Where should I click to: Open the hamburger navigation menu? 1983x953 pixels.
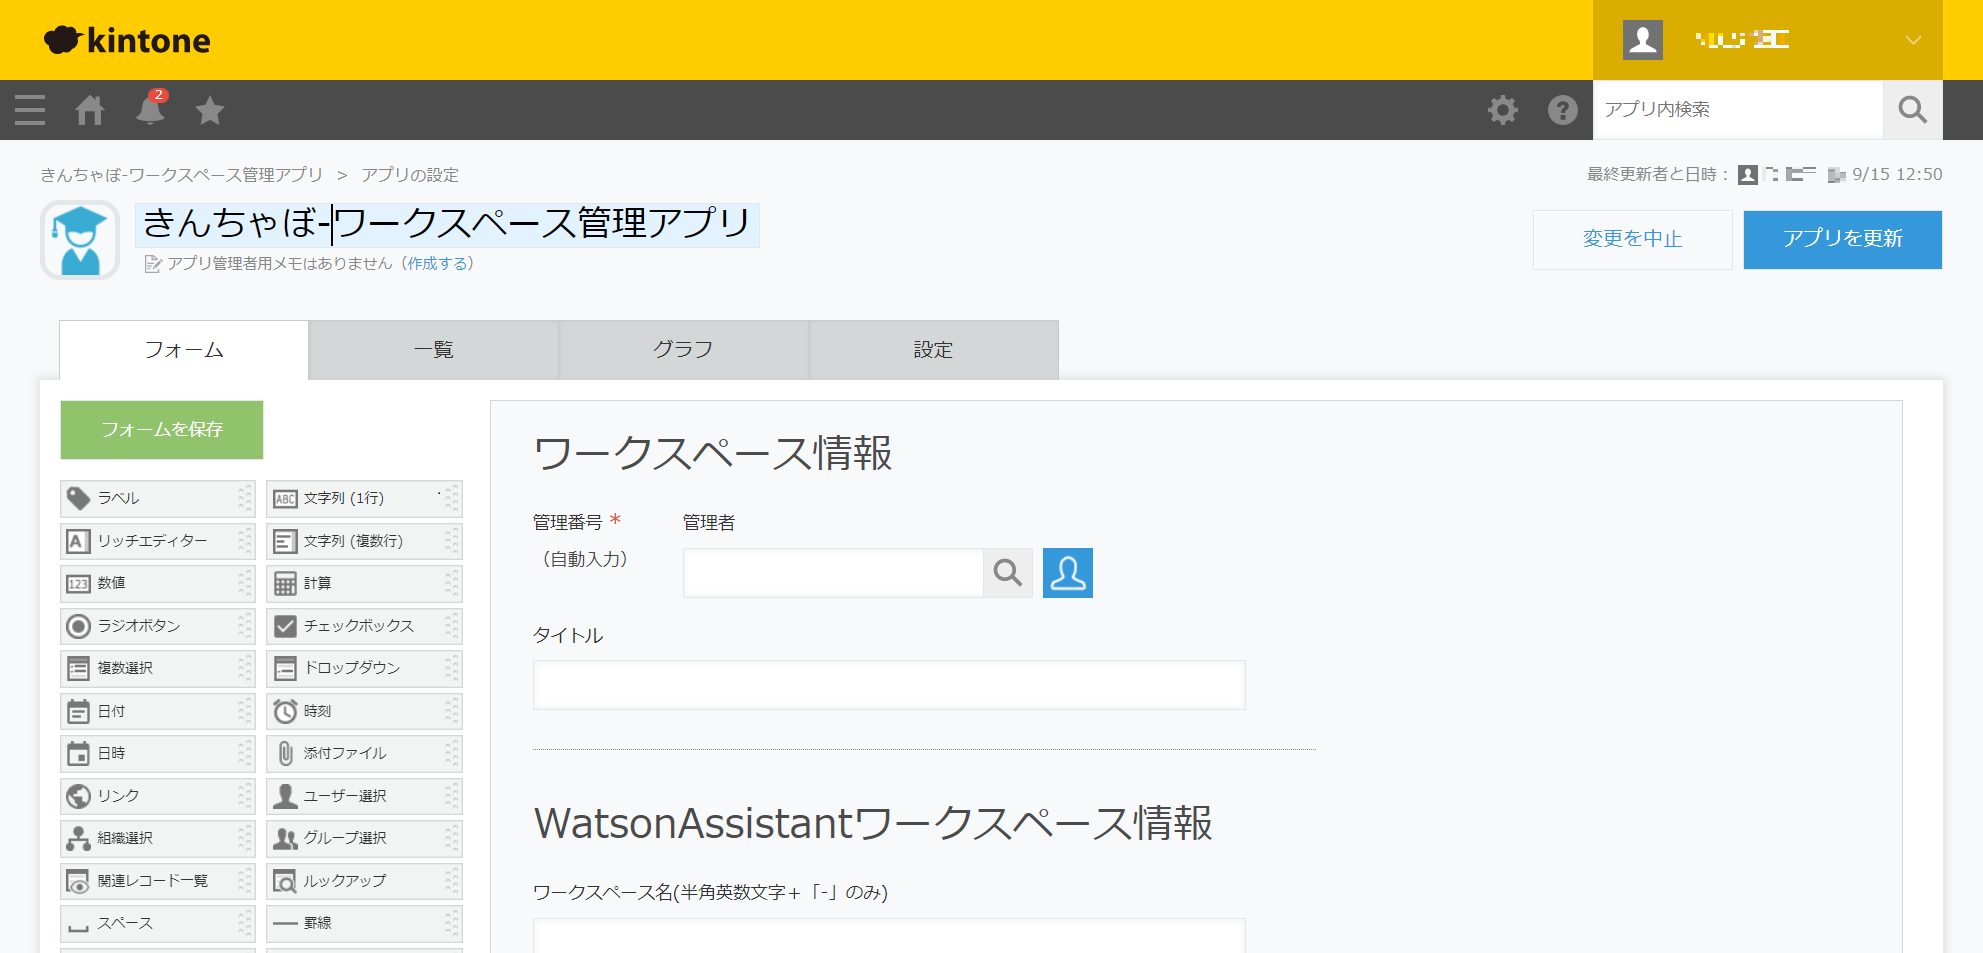pyautogui.click(x=30, y=110)
